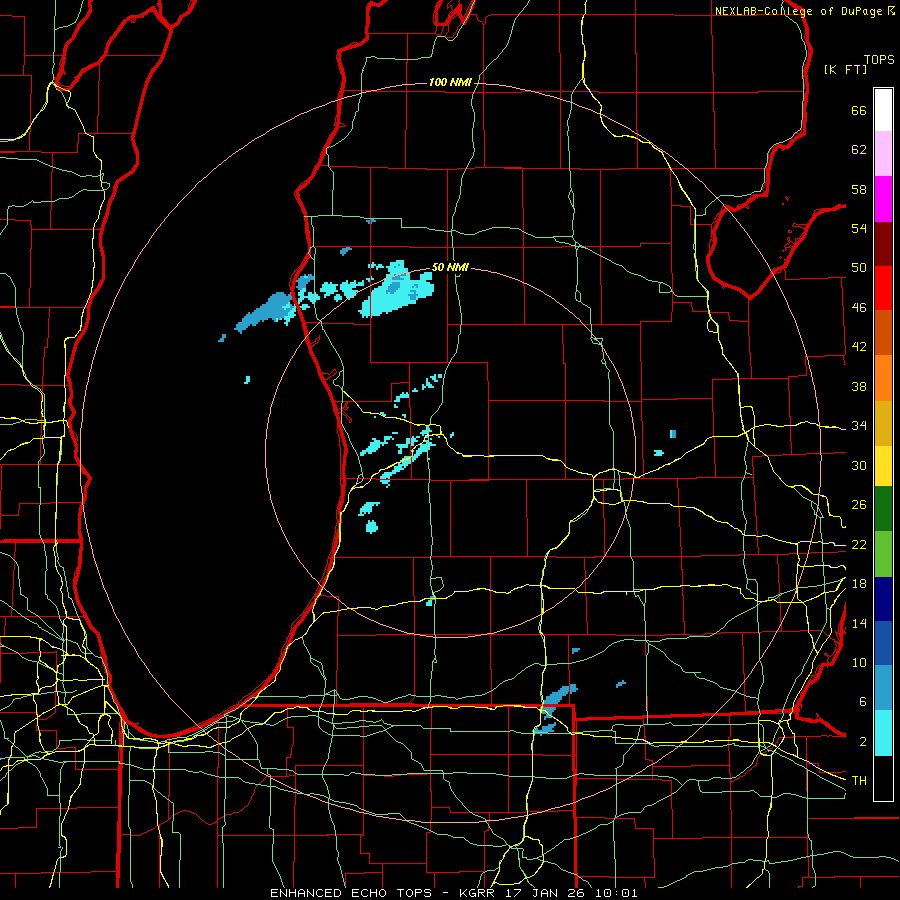Image resolution: width=900 pixels, height=900 pixels.
Task: Click the "TH" threshold label on scale
Action: (x=859, y=781)
